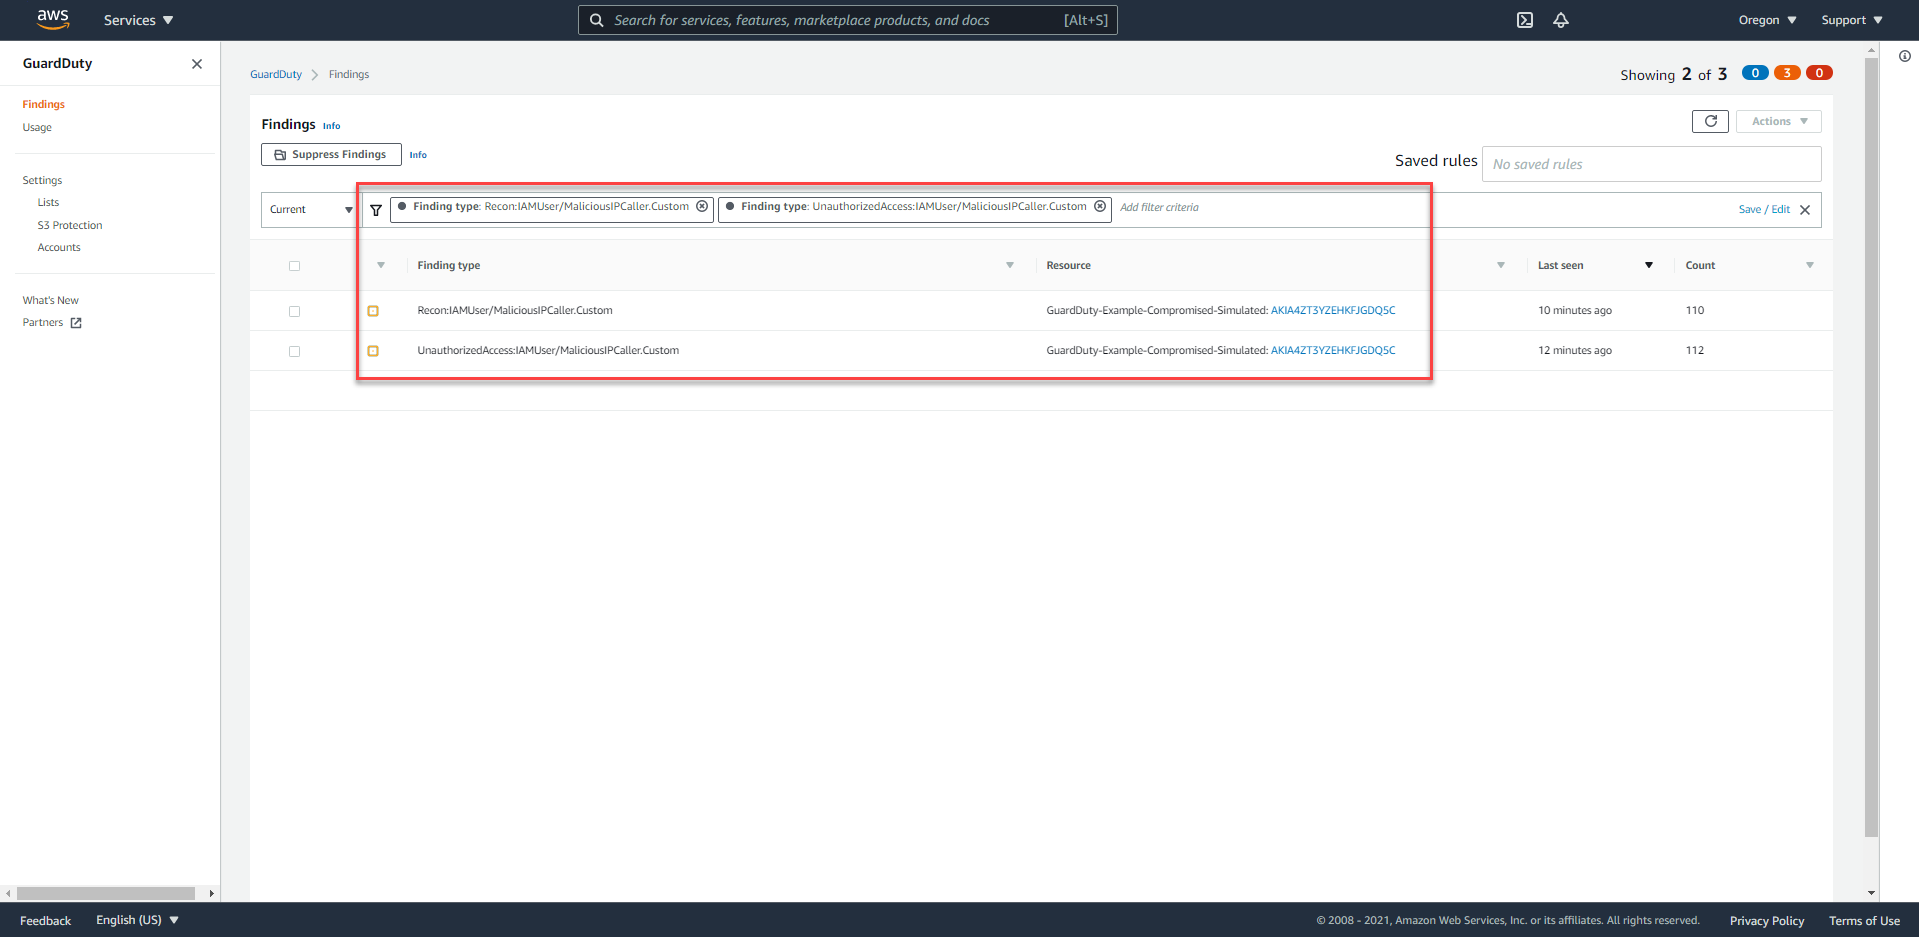Open S3 Protection settings
The width and height of the screenshot is (1919, 937).
70,225
